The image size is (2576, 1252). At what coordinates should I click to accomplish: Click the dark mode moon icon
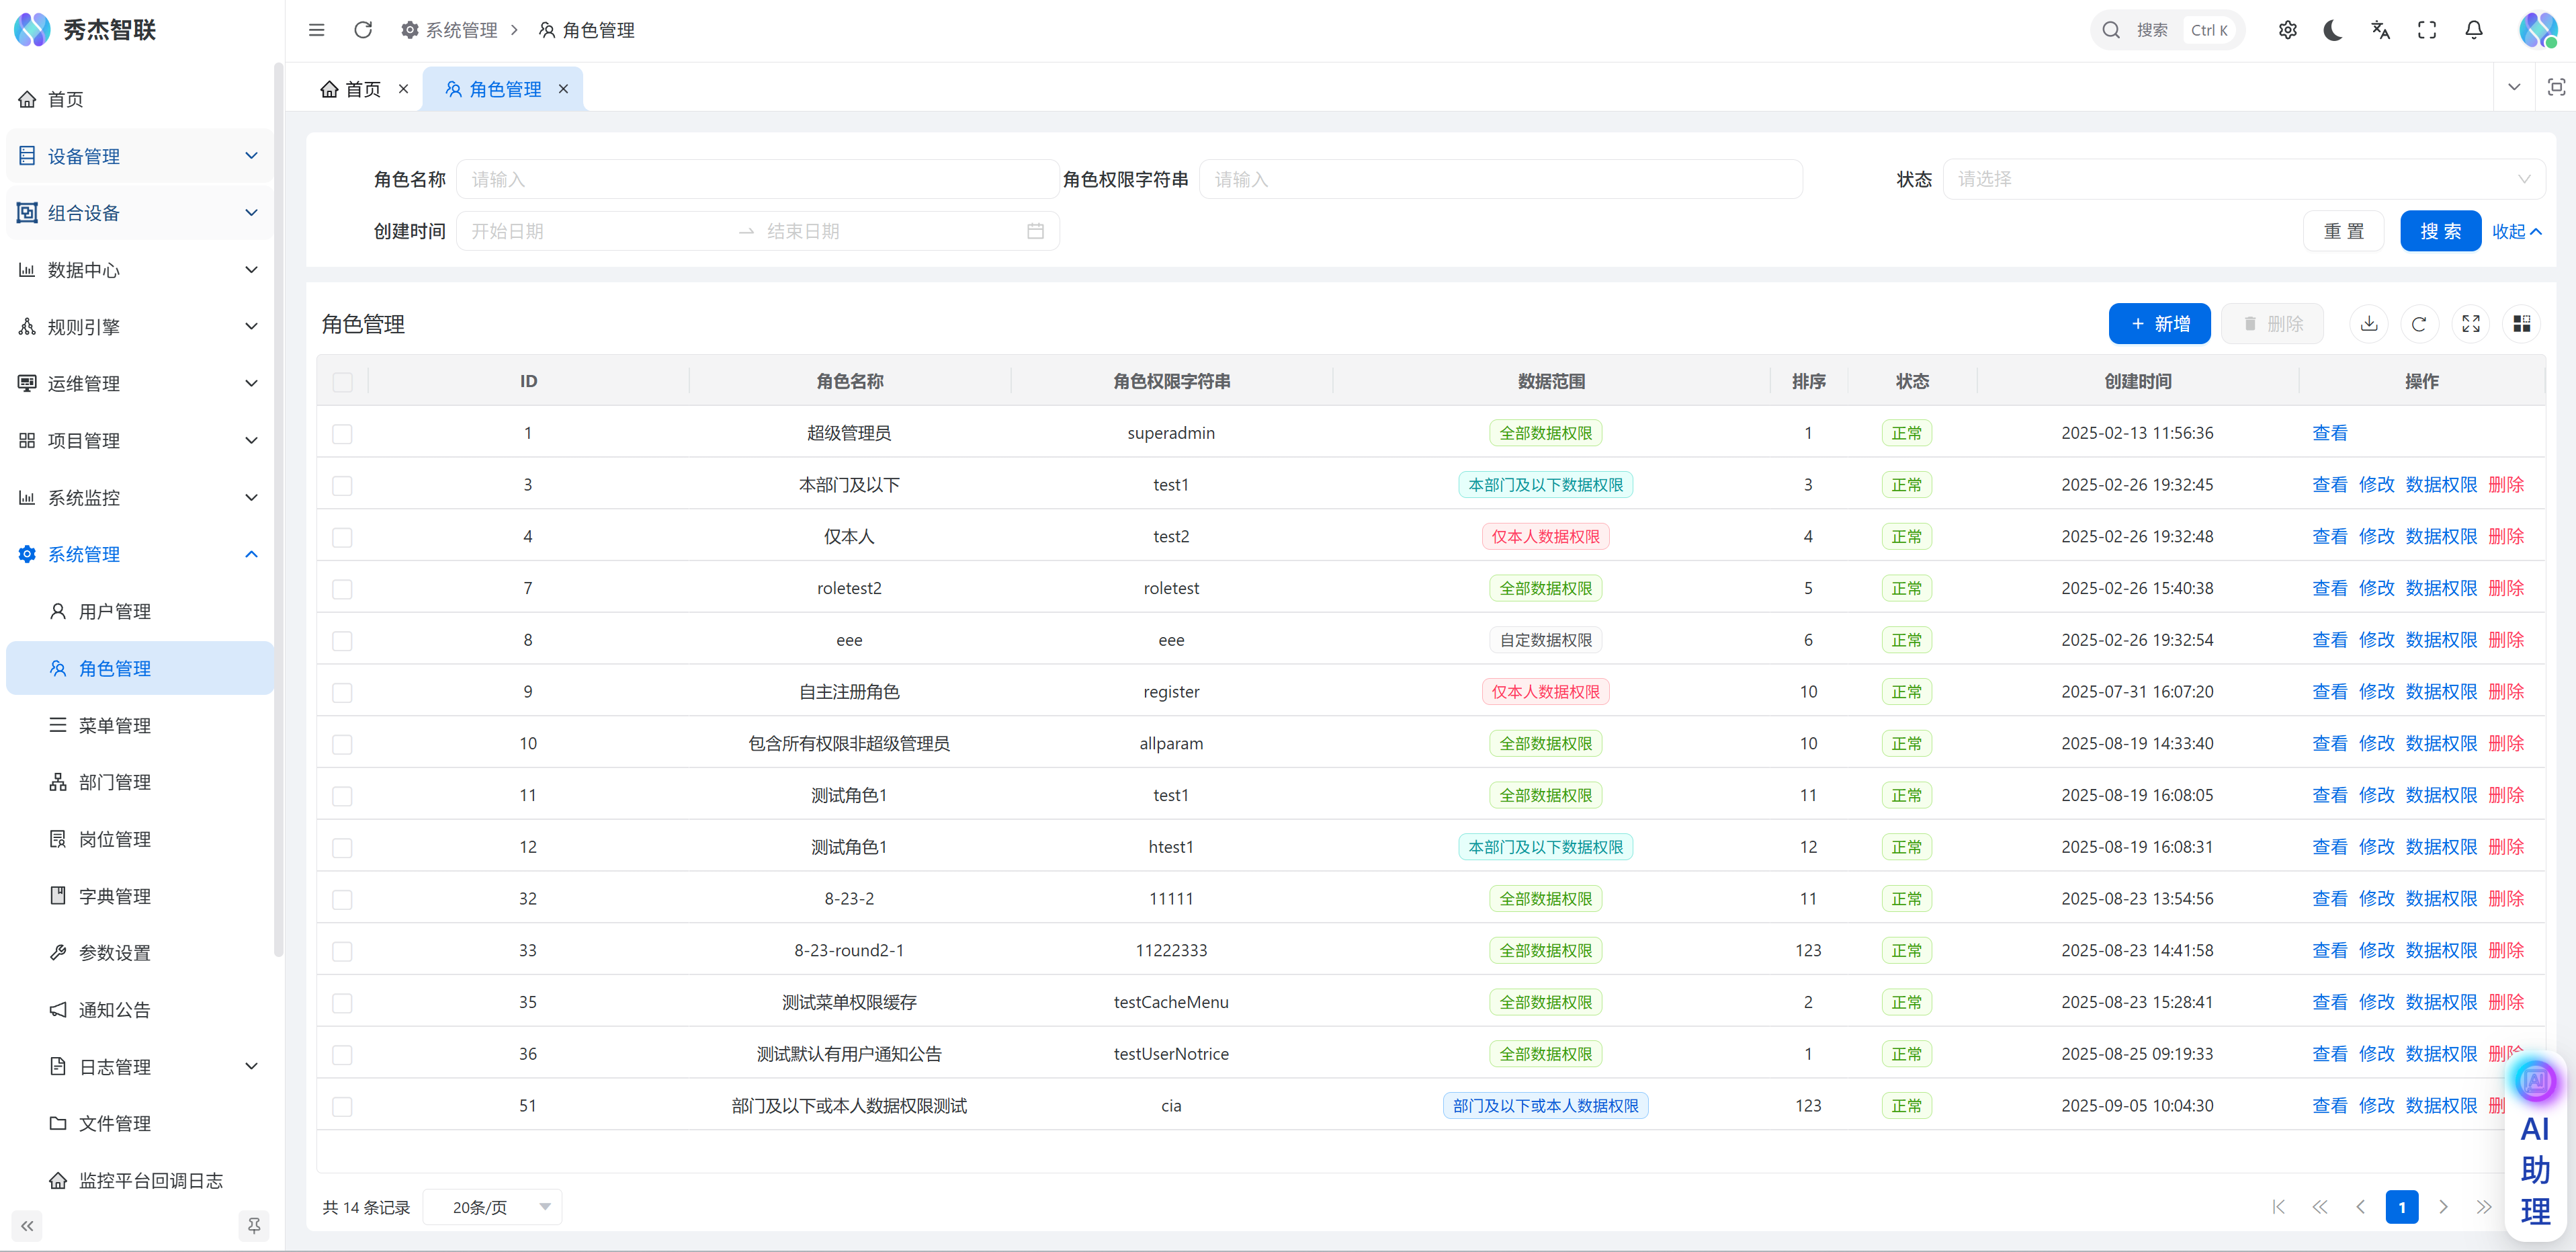[2333, 30]
